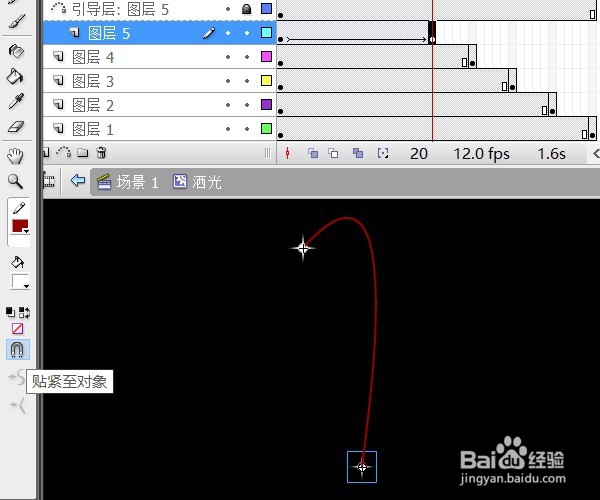Image resolution: width=600 pixels, height=500 pixels.
Task: Select the Eyedropper tool
Action: point(16,101)
